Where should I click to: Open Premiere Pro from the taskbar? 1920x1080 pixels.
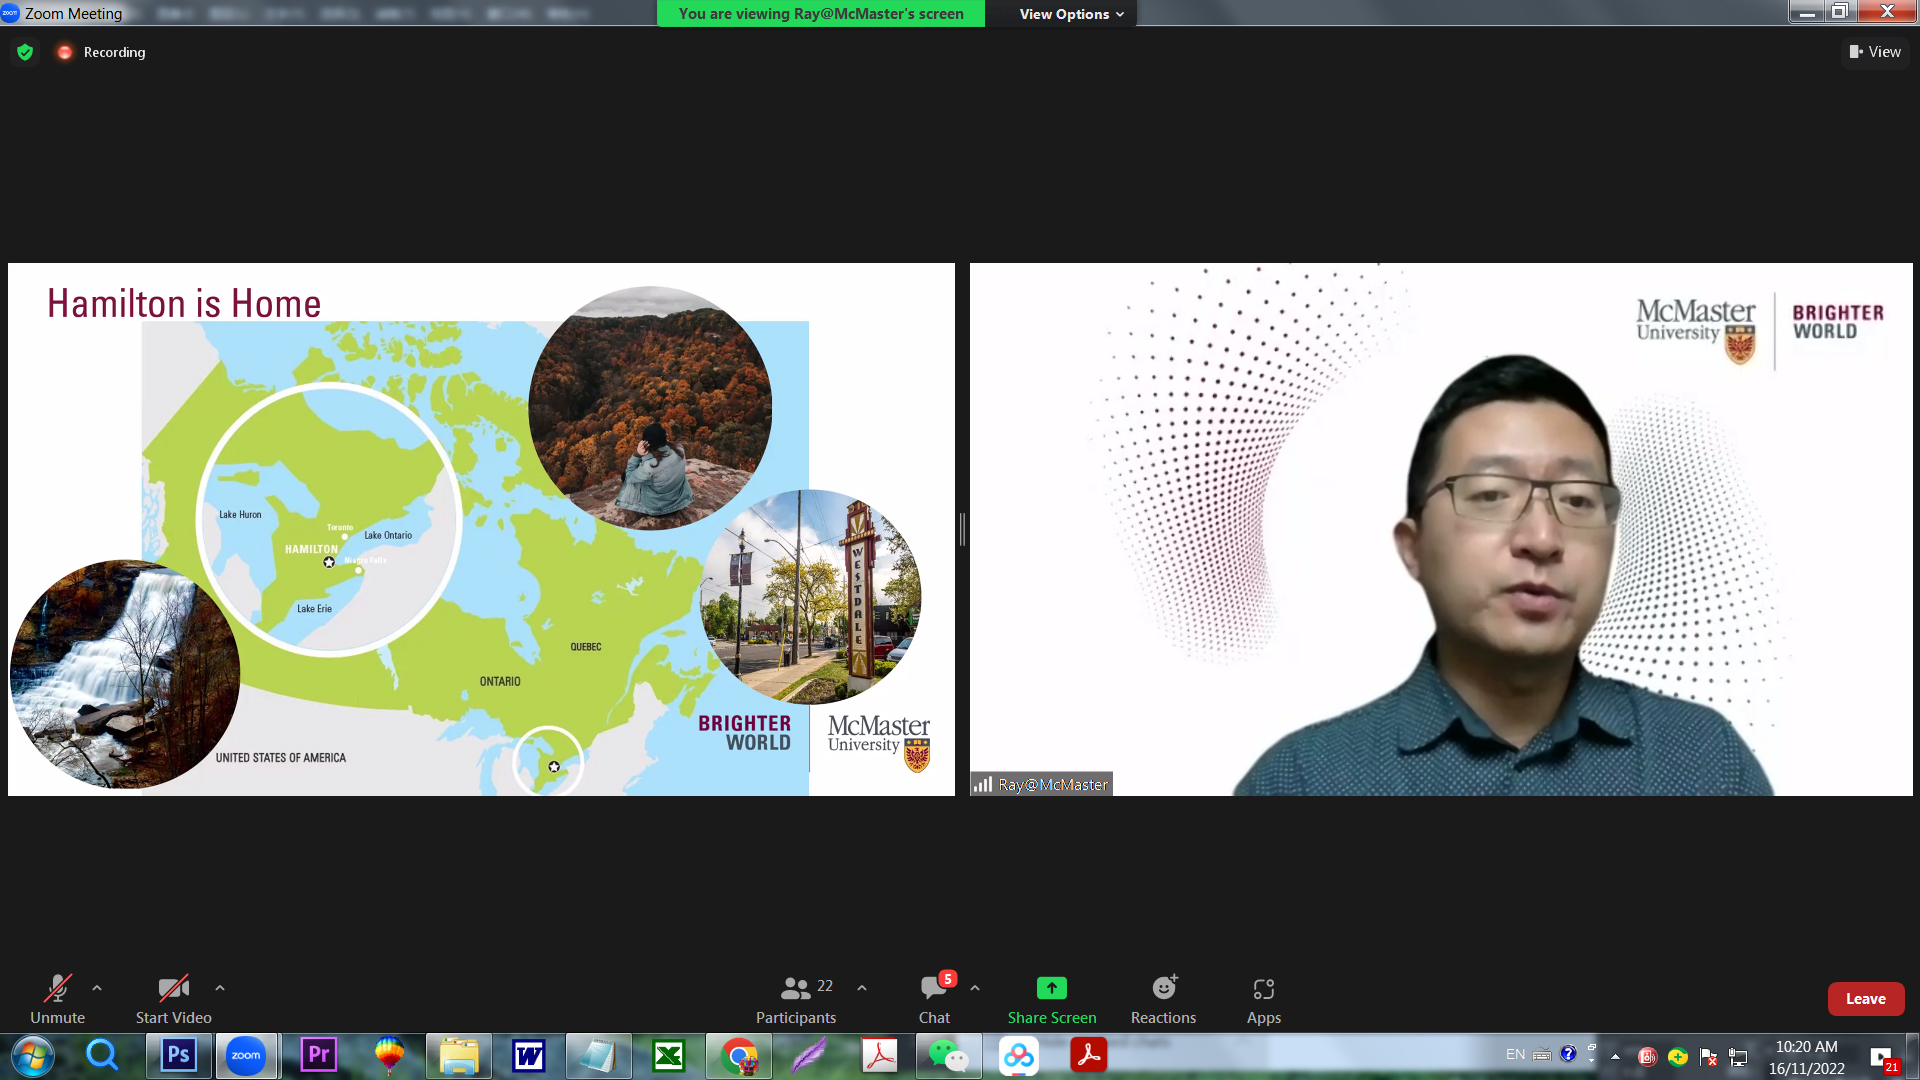tap(318, 1056)
